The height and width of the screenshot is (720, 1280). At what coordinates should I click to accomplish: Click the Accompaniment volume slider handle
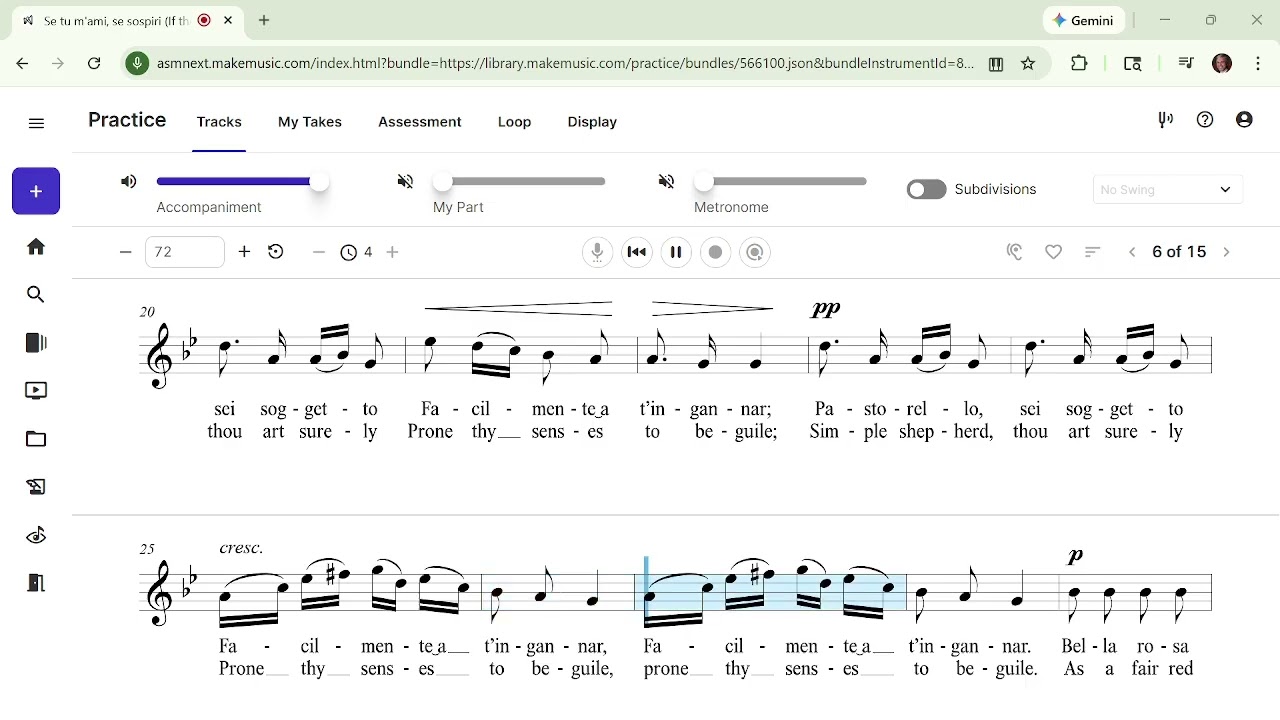pos(319,182)
